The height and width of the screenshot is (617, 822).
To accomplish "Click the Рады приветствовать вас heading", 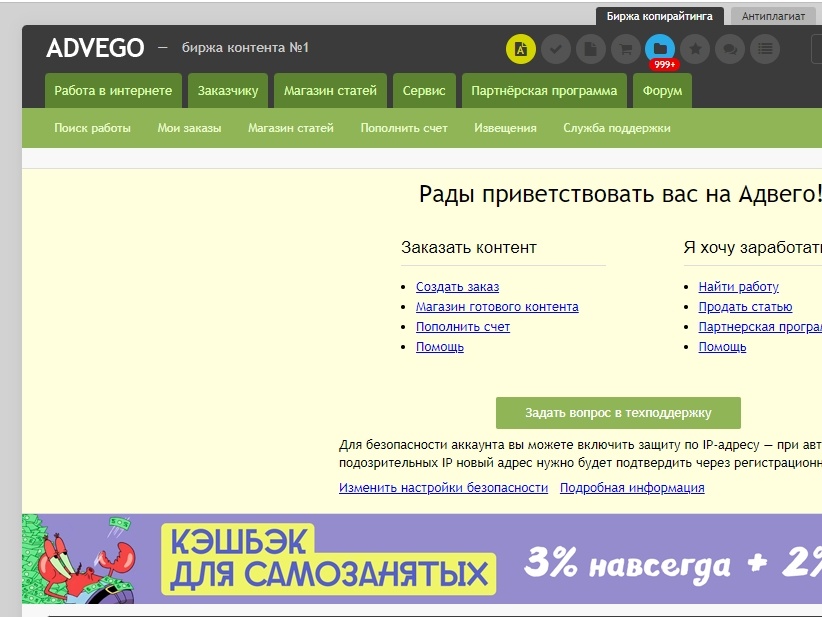I will point(620,194).
